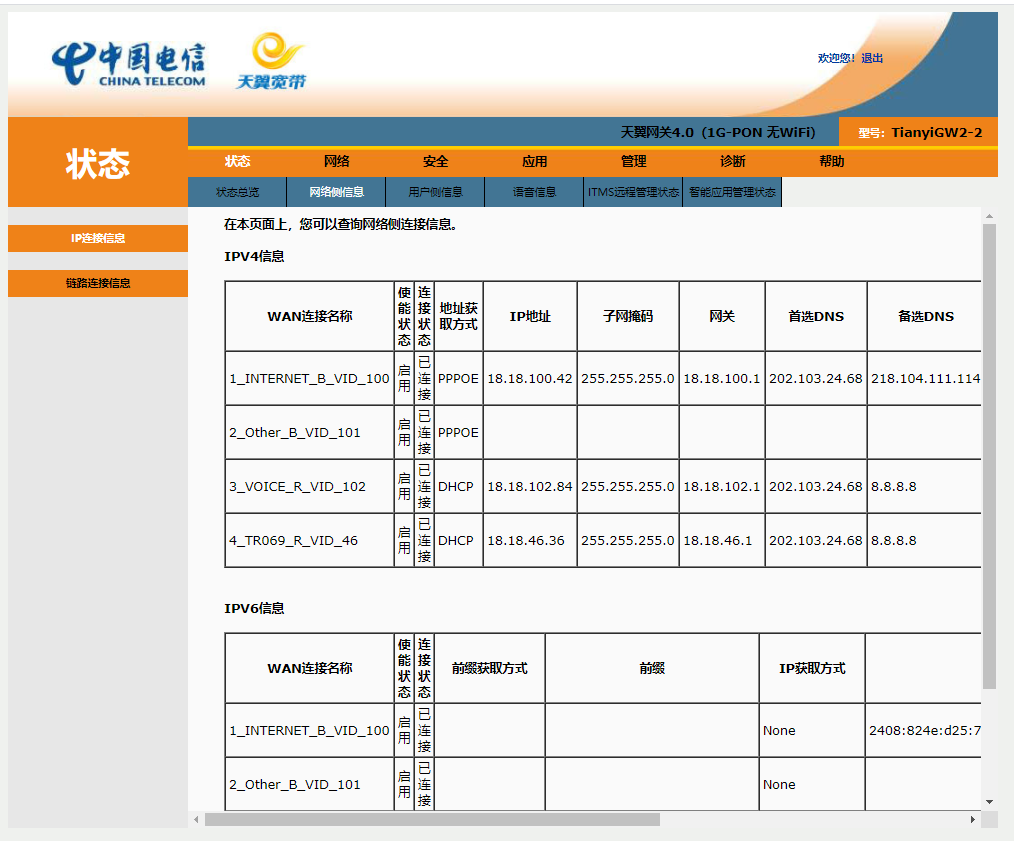Image resolution: width=1014 pixels, height=841 pixels.
Task: Open the 安全 main menu tab
Action: [x=435, y=162]
